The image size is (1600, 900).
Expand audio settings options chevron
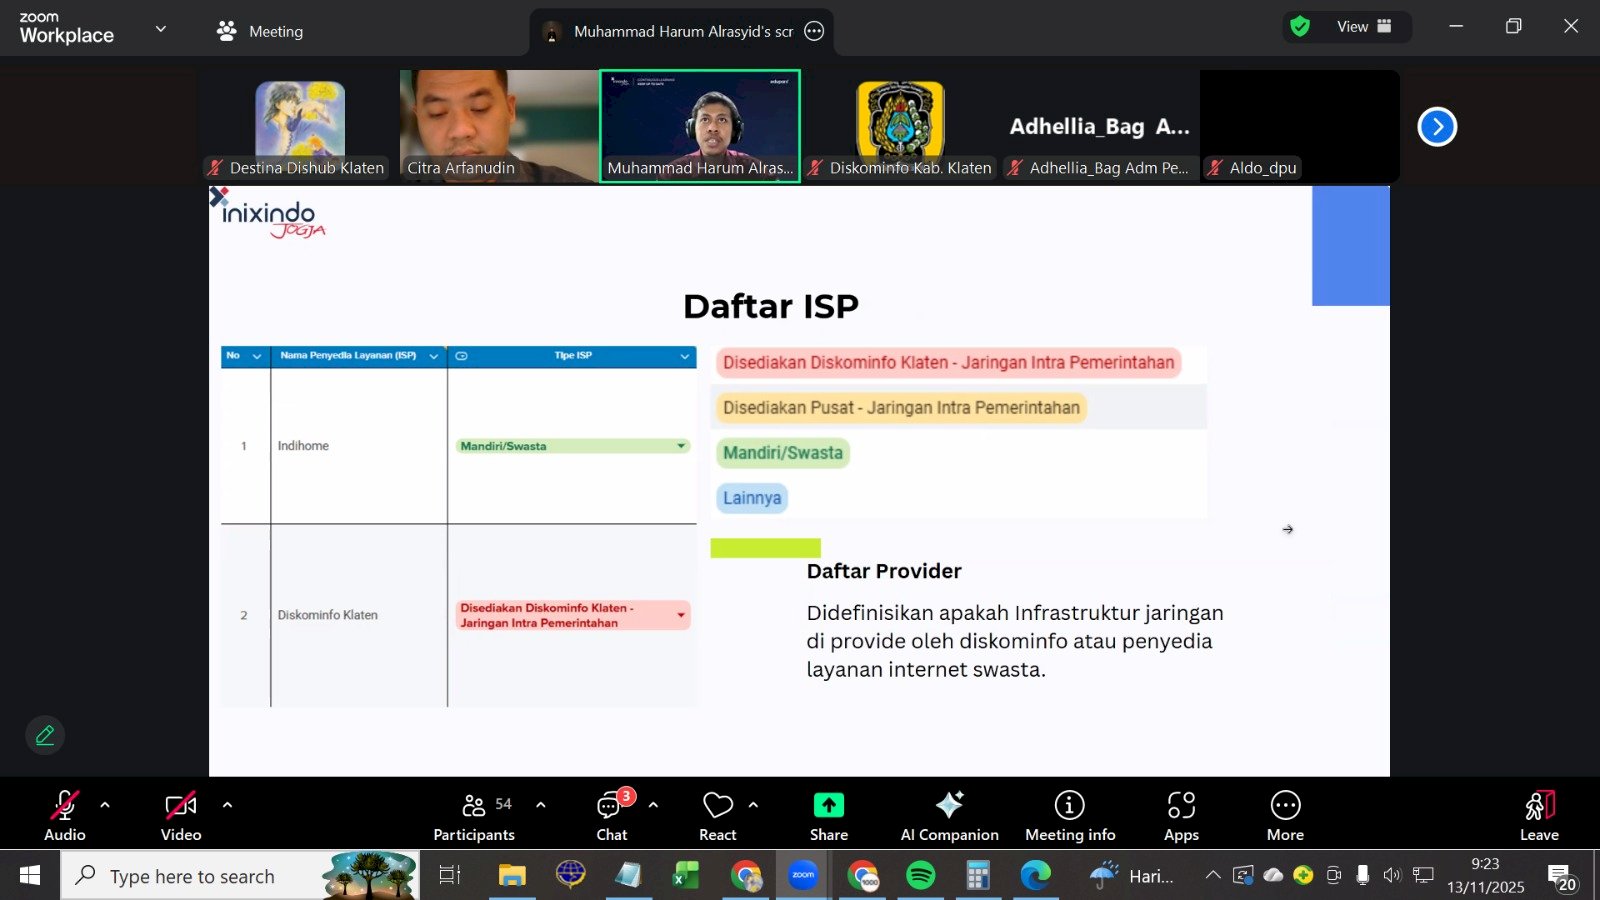pyautogui.click(x=104, y=804)
